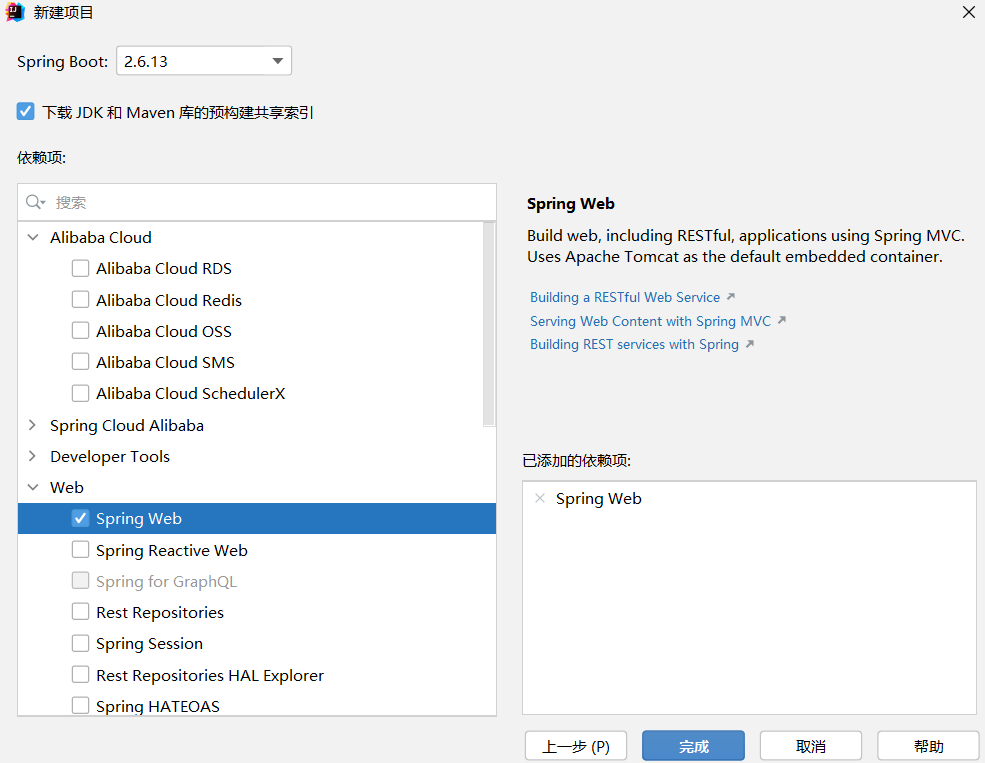This screenshot has width=985, height=763.
Task: Toggle JDK and Maven shared indexes download checkbox
Action: 26,112
